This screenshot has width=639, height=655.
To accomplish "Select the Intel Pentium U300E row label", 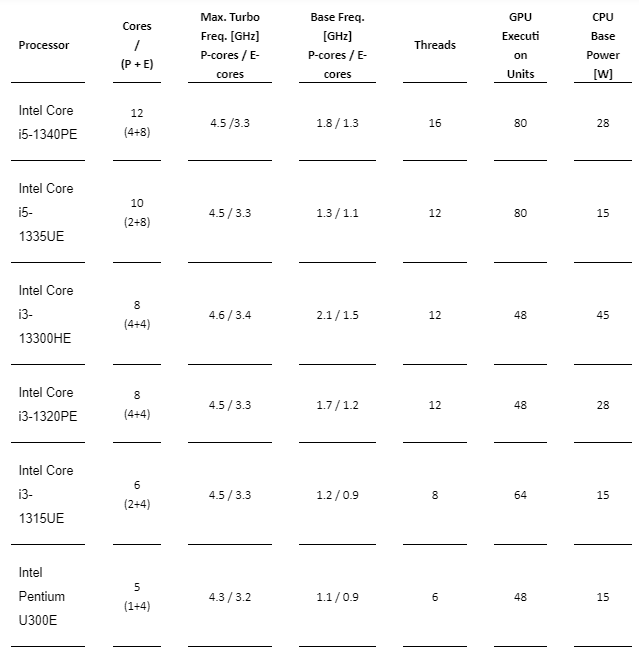I will (42, 597).
